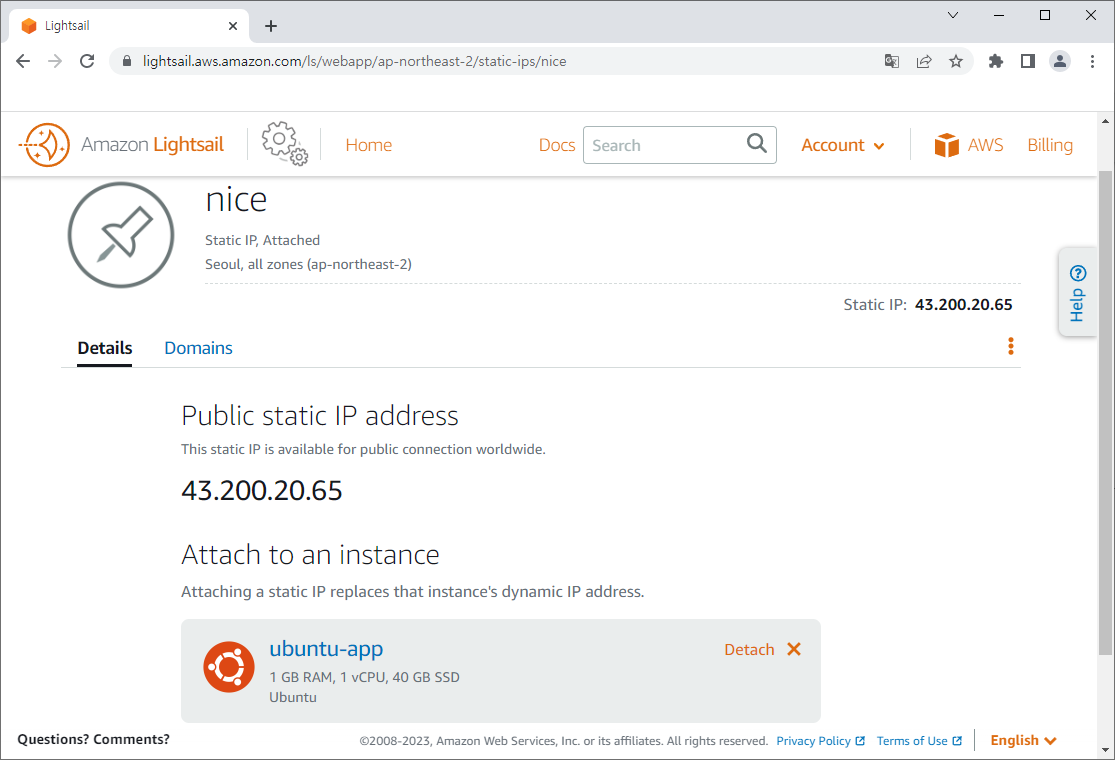Click the 'nice' static IP title
The width and height of the screenshot is (1115, 760).
click(x=236, y=200)
